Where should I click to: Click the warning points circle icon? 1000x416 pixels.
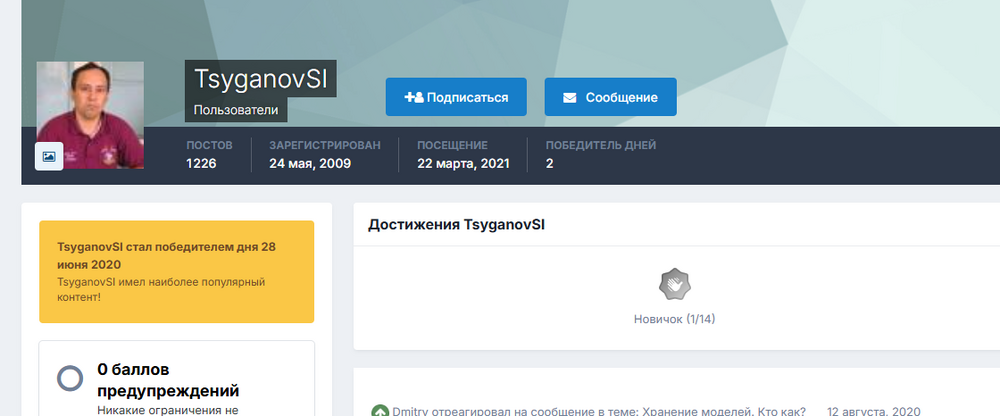click(70, 378)
